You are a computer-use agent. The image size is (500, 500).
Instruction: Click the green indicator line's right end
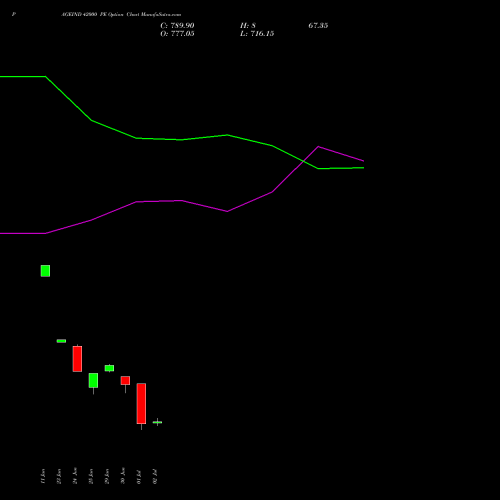pyautogui.click(x=363, y=168)
